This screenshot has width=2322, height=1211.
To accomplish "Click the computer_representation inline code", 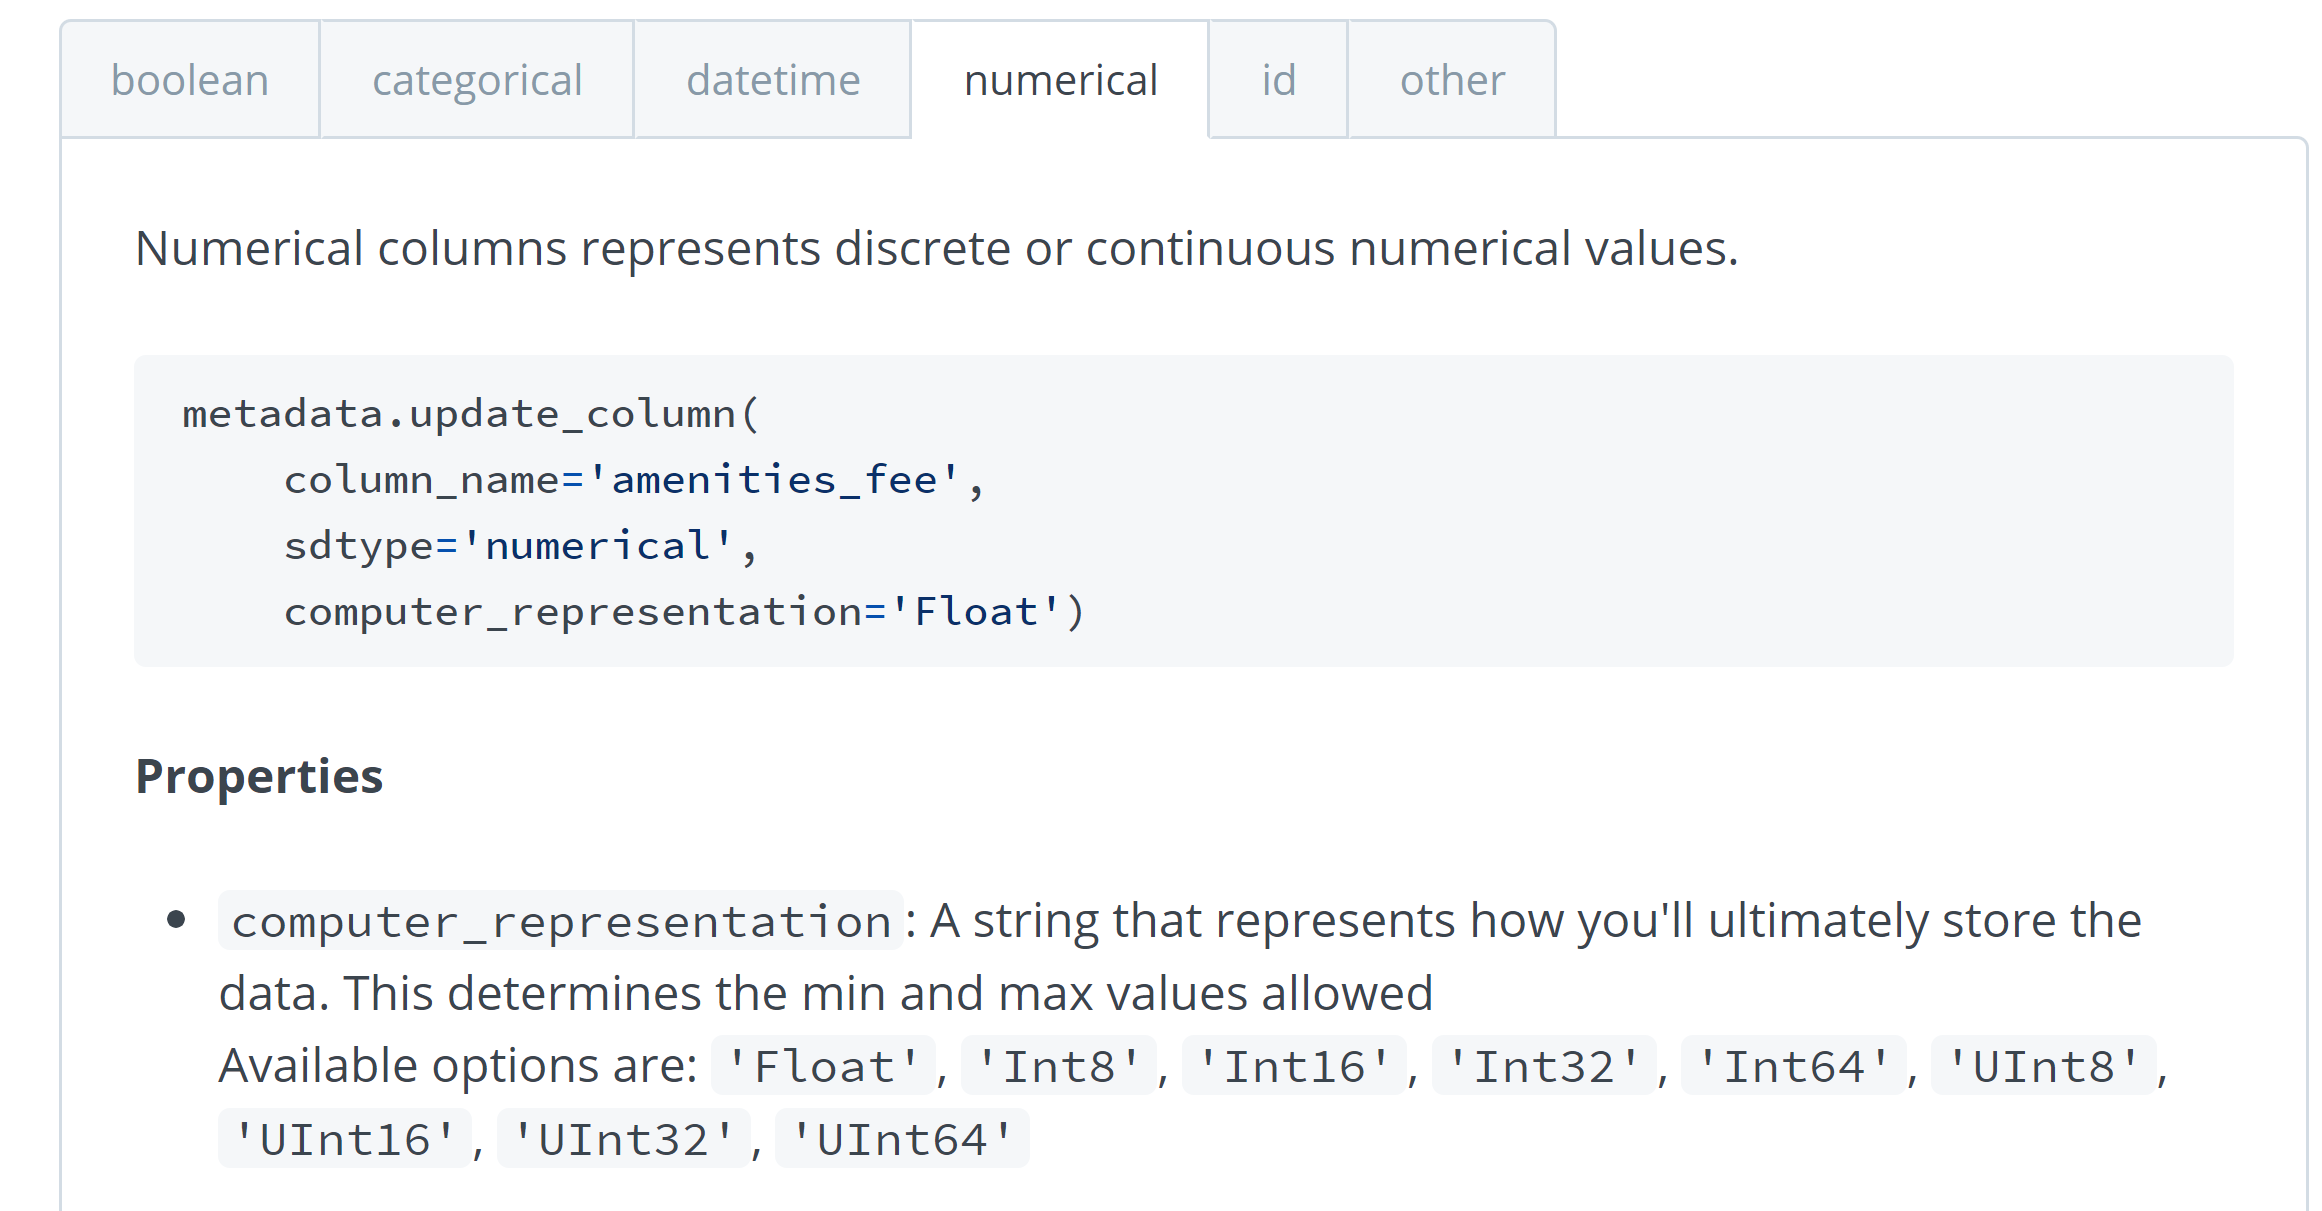I will [557, 919].
